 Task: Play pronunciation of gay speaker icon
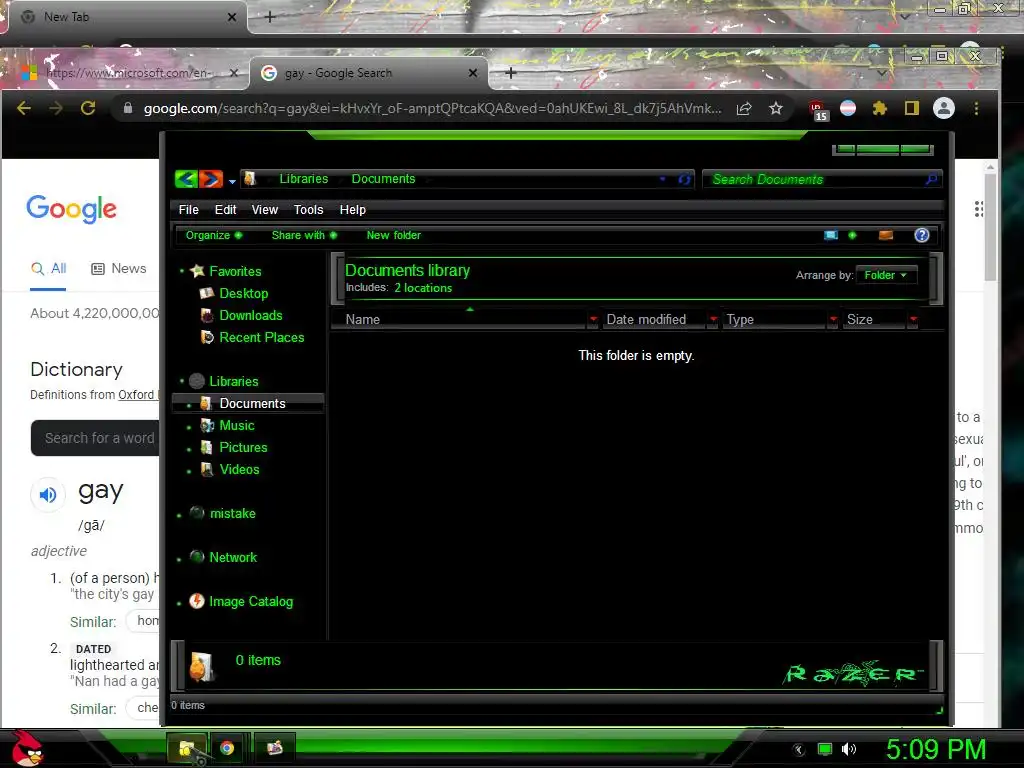tap(48, 495)
